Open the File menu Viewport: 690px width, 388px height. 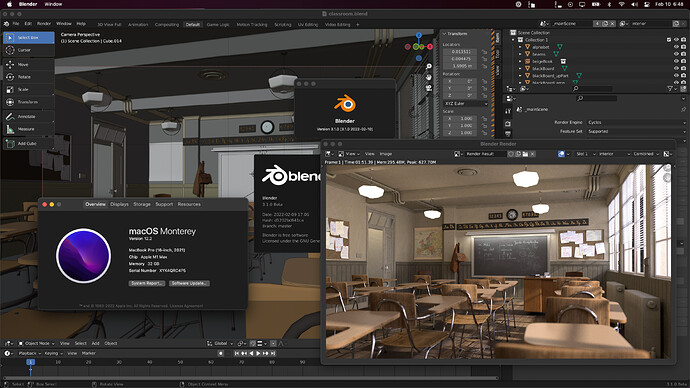16,24
